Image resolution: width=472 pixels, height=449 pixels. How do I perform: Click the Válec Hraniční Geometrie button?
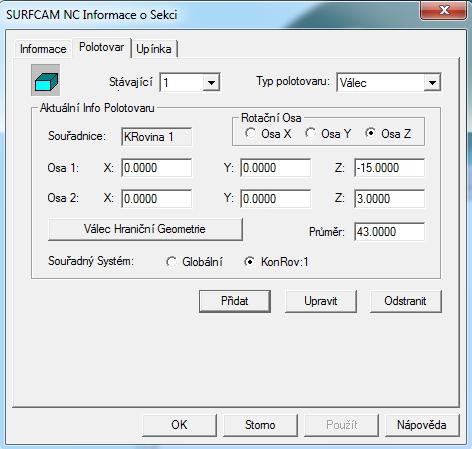(145, 229)
